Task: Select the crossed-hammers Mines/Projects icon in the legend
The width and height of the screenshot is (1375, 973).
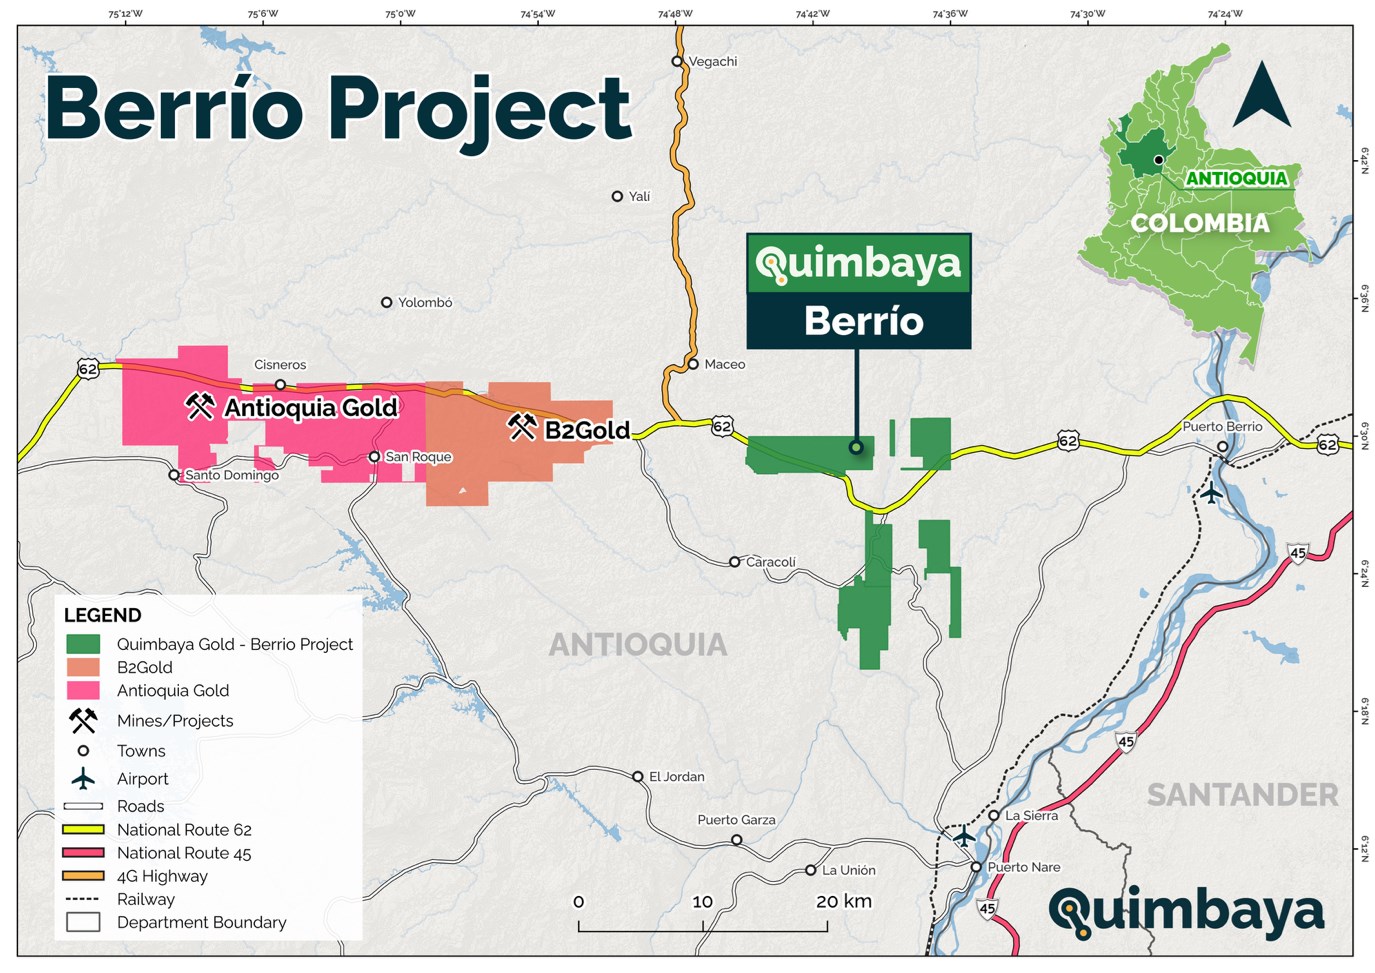Action: (83, 720)
